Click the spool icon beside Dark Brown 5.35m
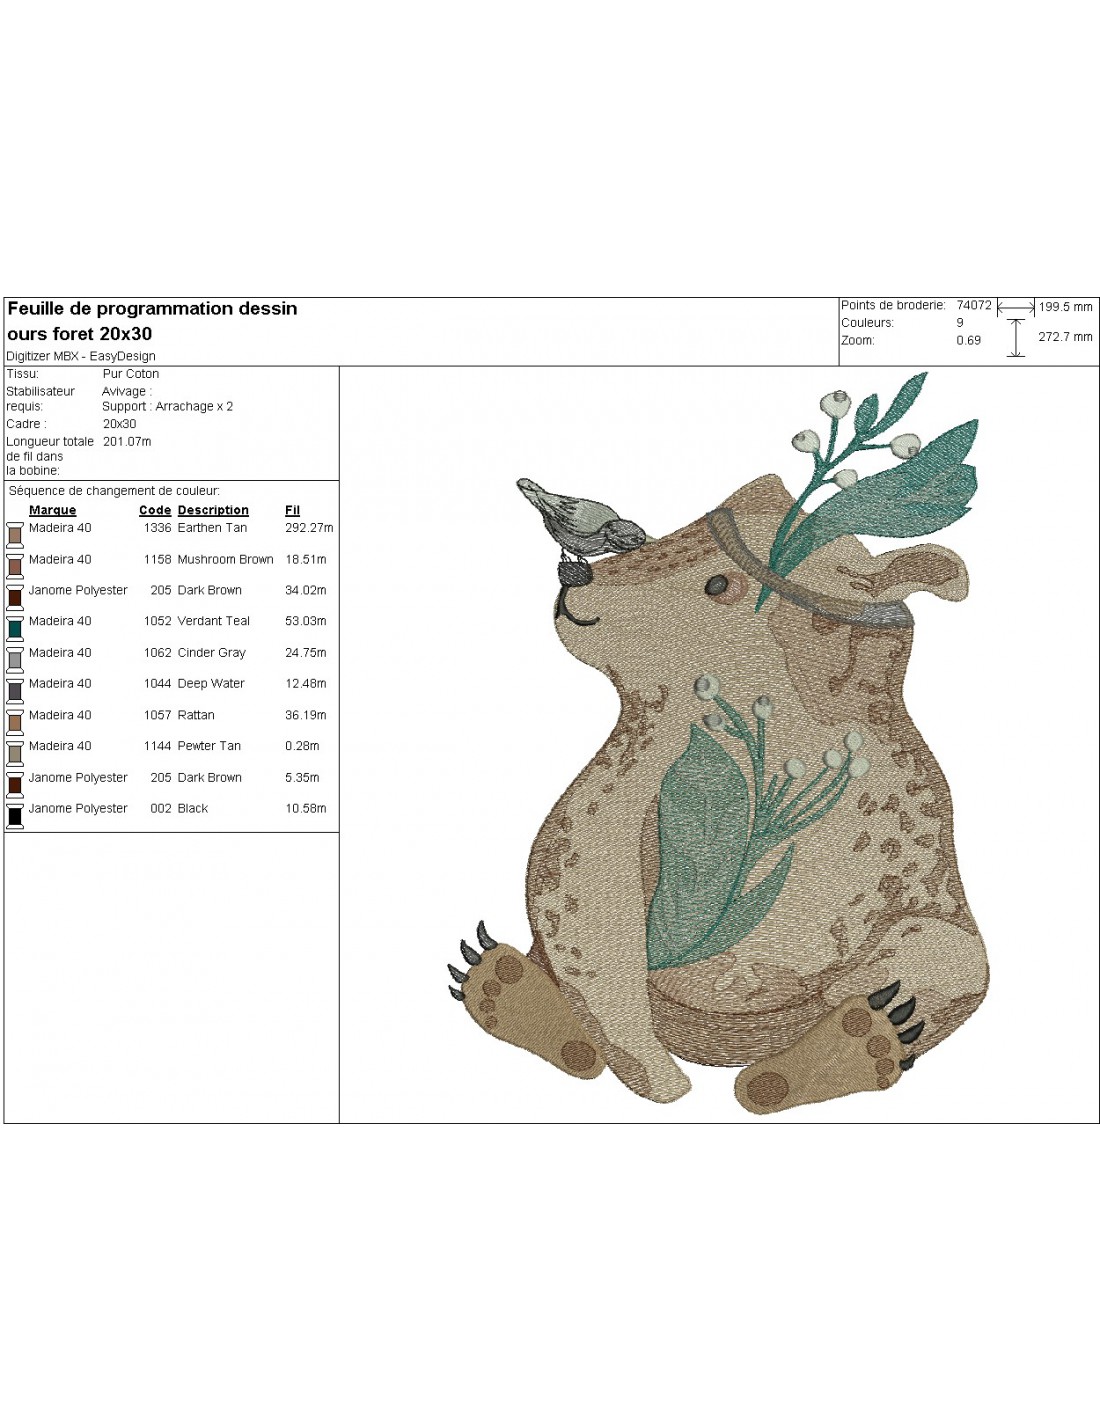The width and height of the screenshot is (1100, 1422). coord(15,784)
